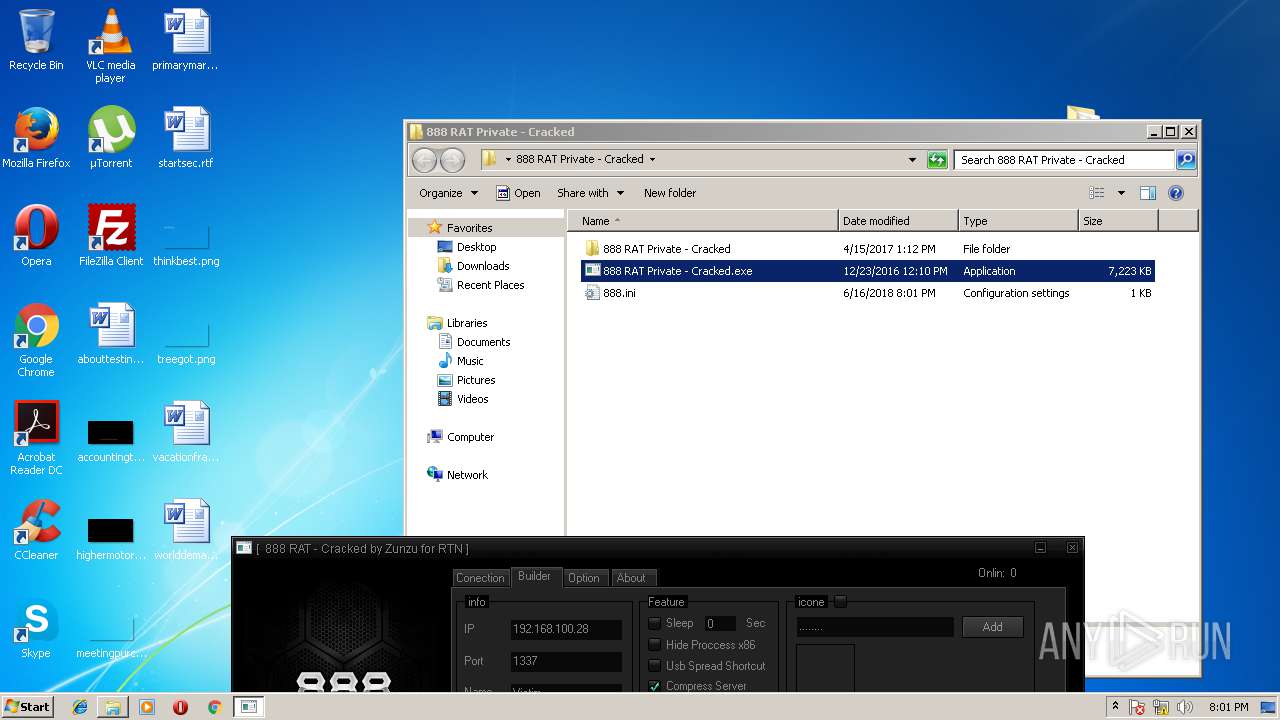The width and height of the screenshot is (1280, 720).
Task: Enable the Usb Spread Shortcut checkbox
Action: click(655, 666)
